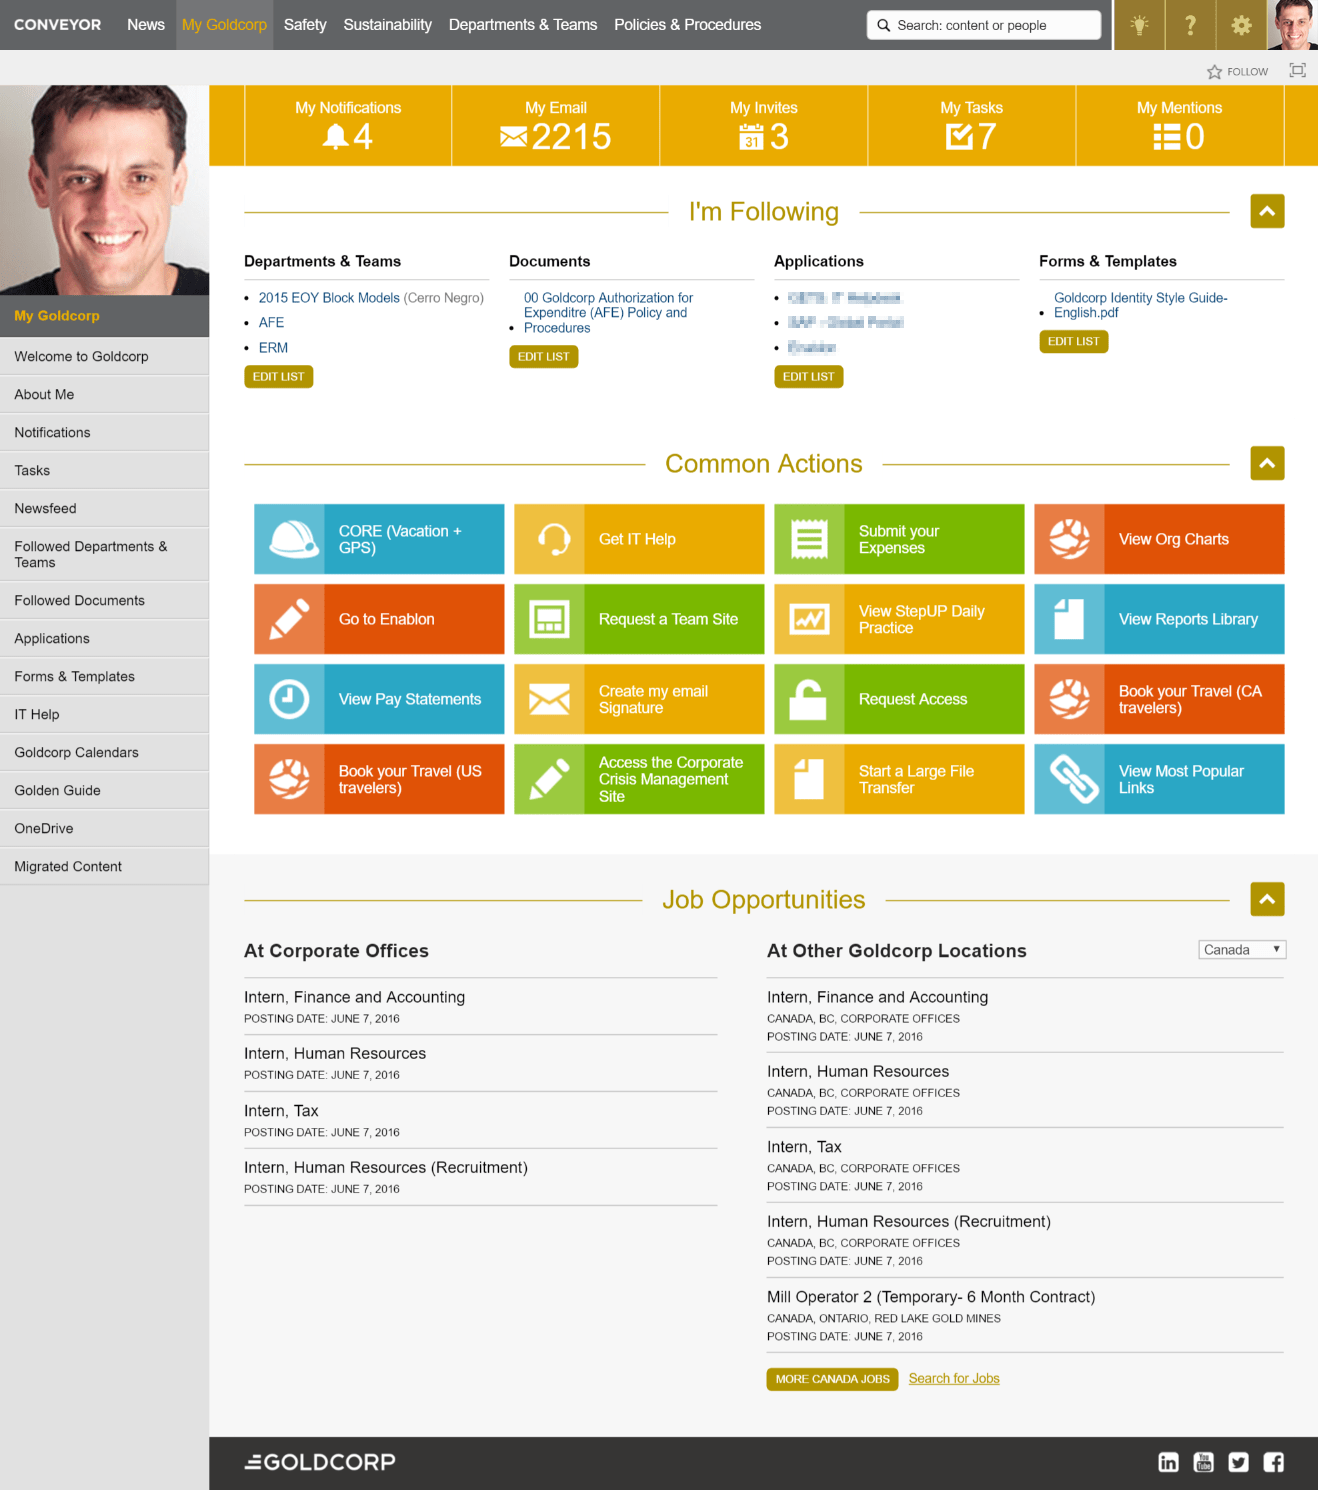Screen dimensions: 1318x1490
Task: Open the Safety menu item
Action: pos(305,25)
